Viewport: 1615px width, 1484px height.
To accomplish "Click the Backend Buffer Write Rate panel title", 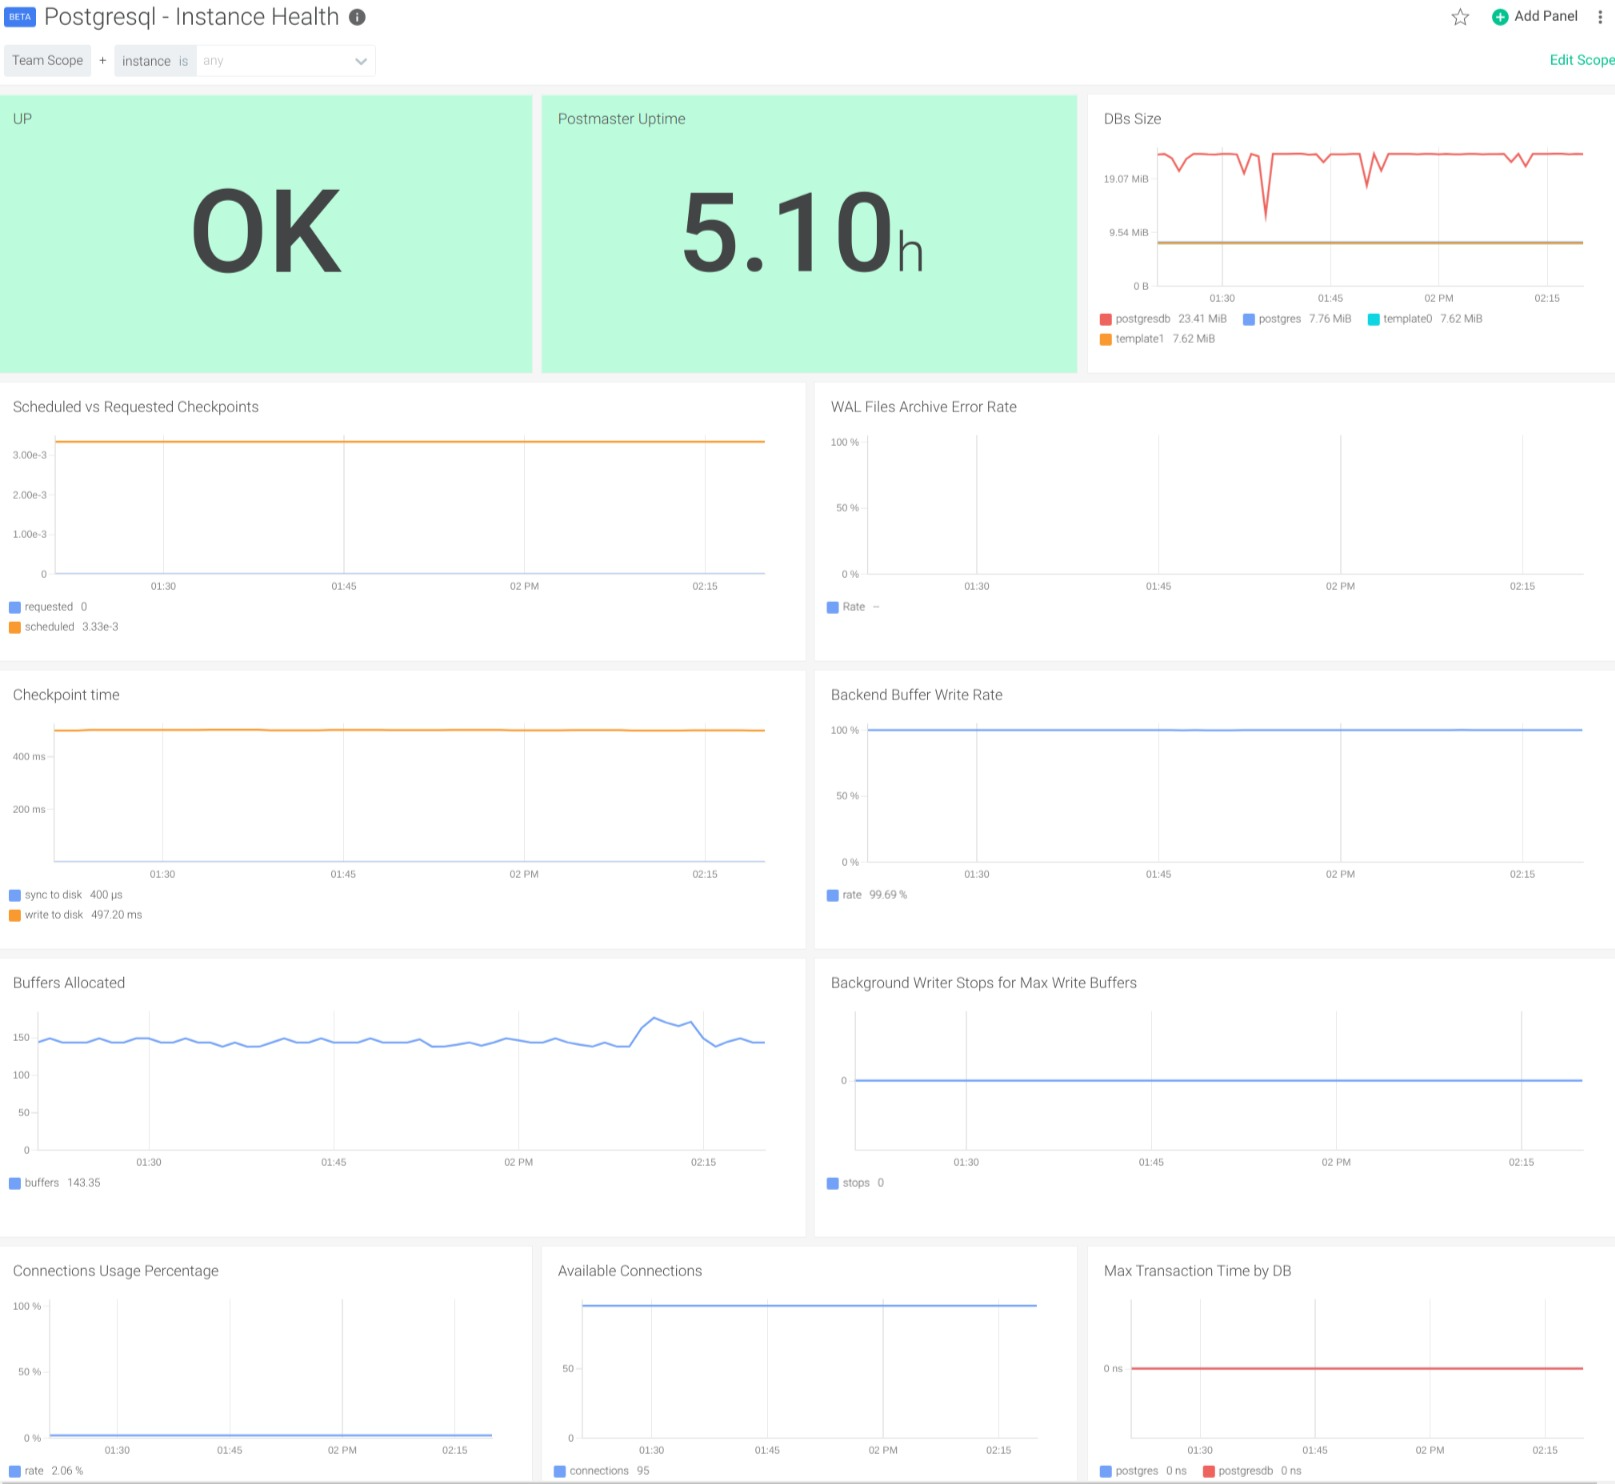I will [916, 695].
